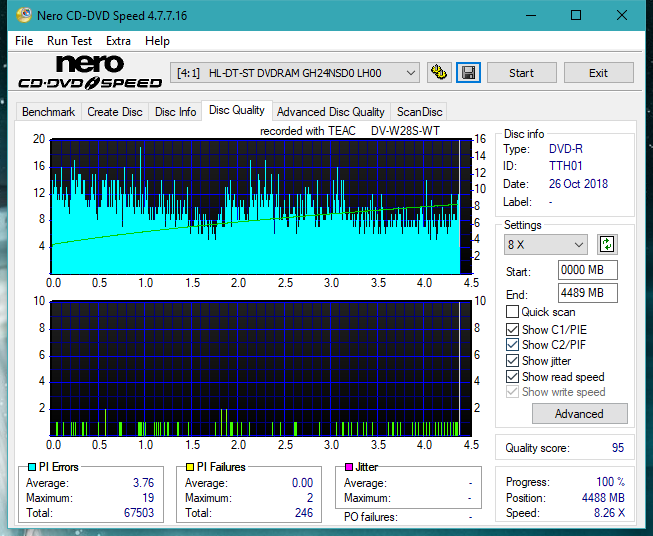
Task: Close the Nero CD-DVD Speed window
Action: (x=622, y=15)
